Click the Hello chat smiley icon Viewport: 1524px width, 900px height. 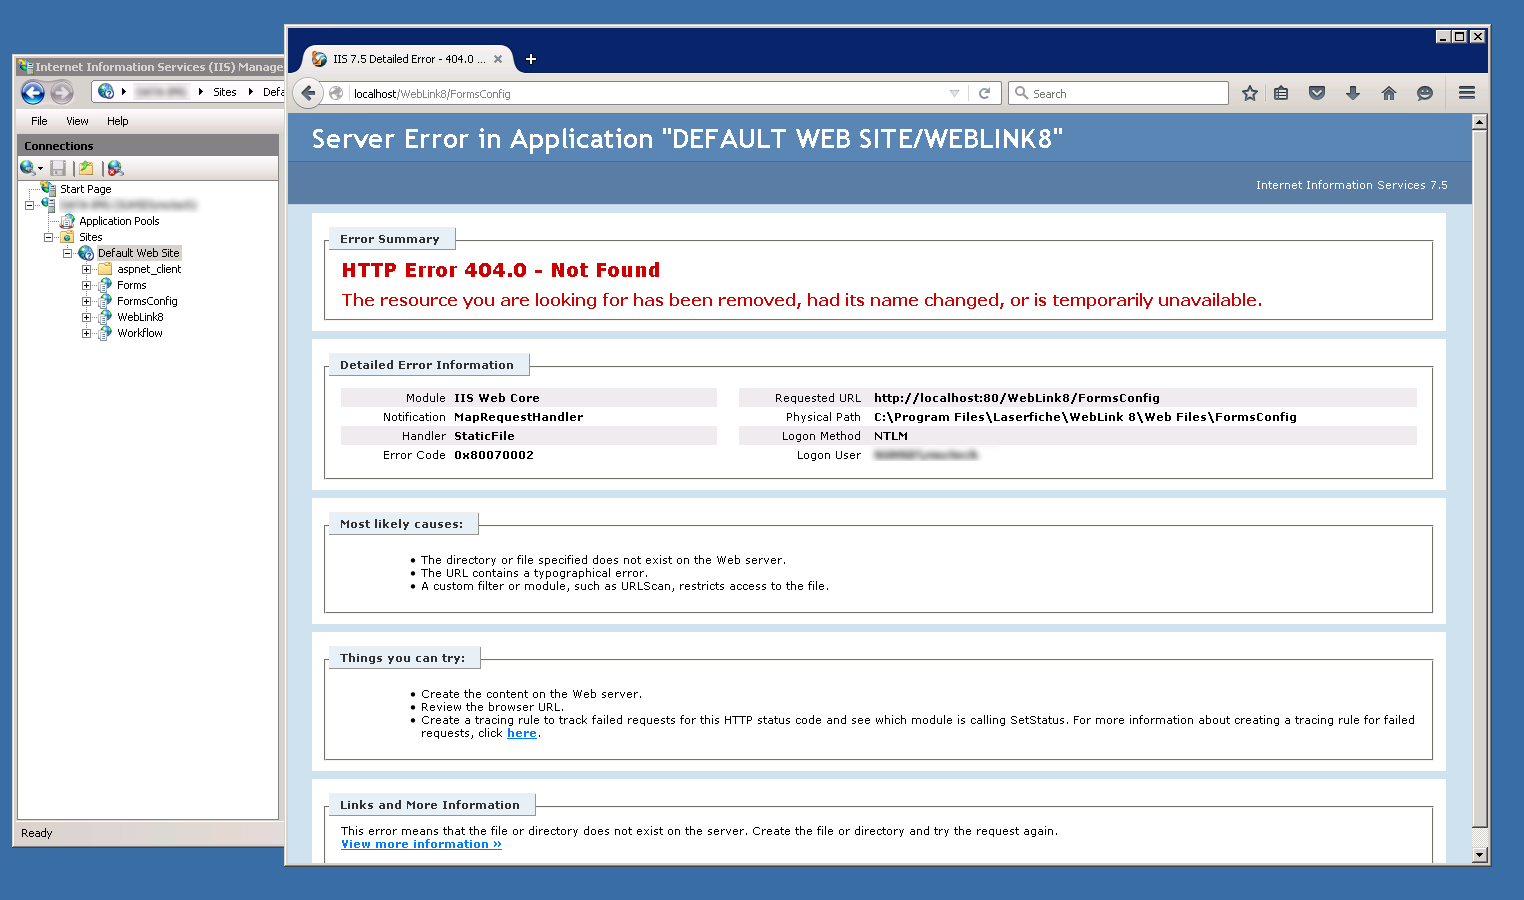pos(1425,93)
